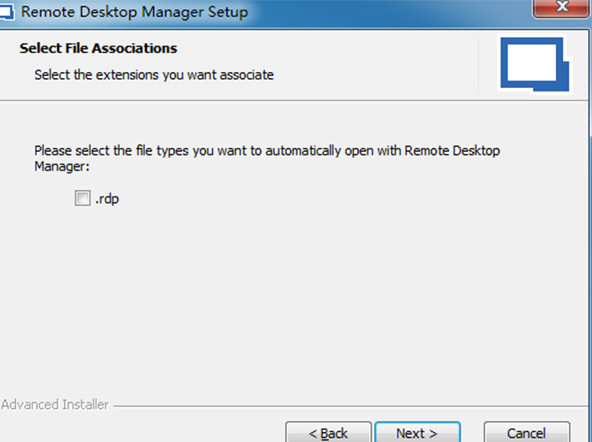Close the setup window with X
This screenshot has width=592, height=442.
coord(562,8)
